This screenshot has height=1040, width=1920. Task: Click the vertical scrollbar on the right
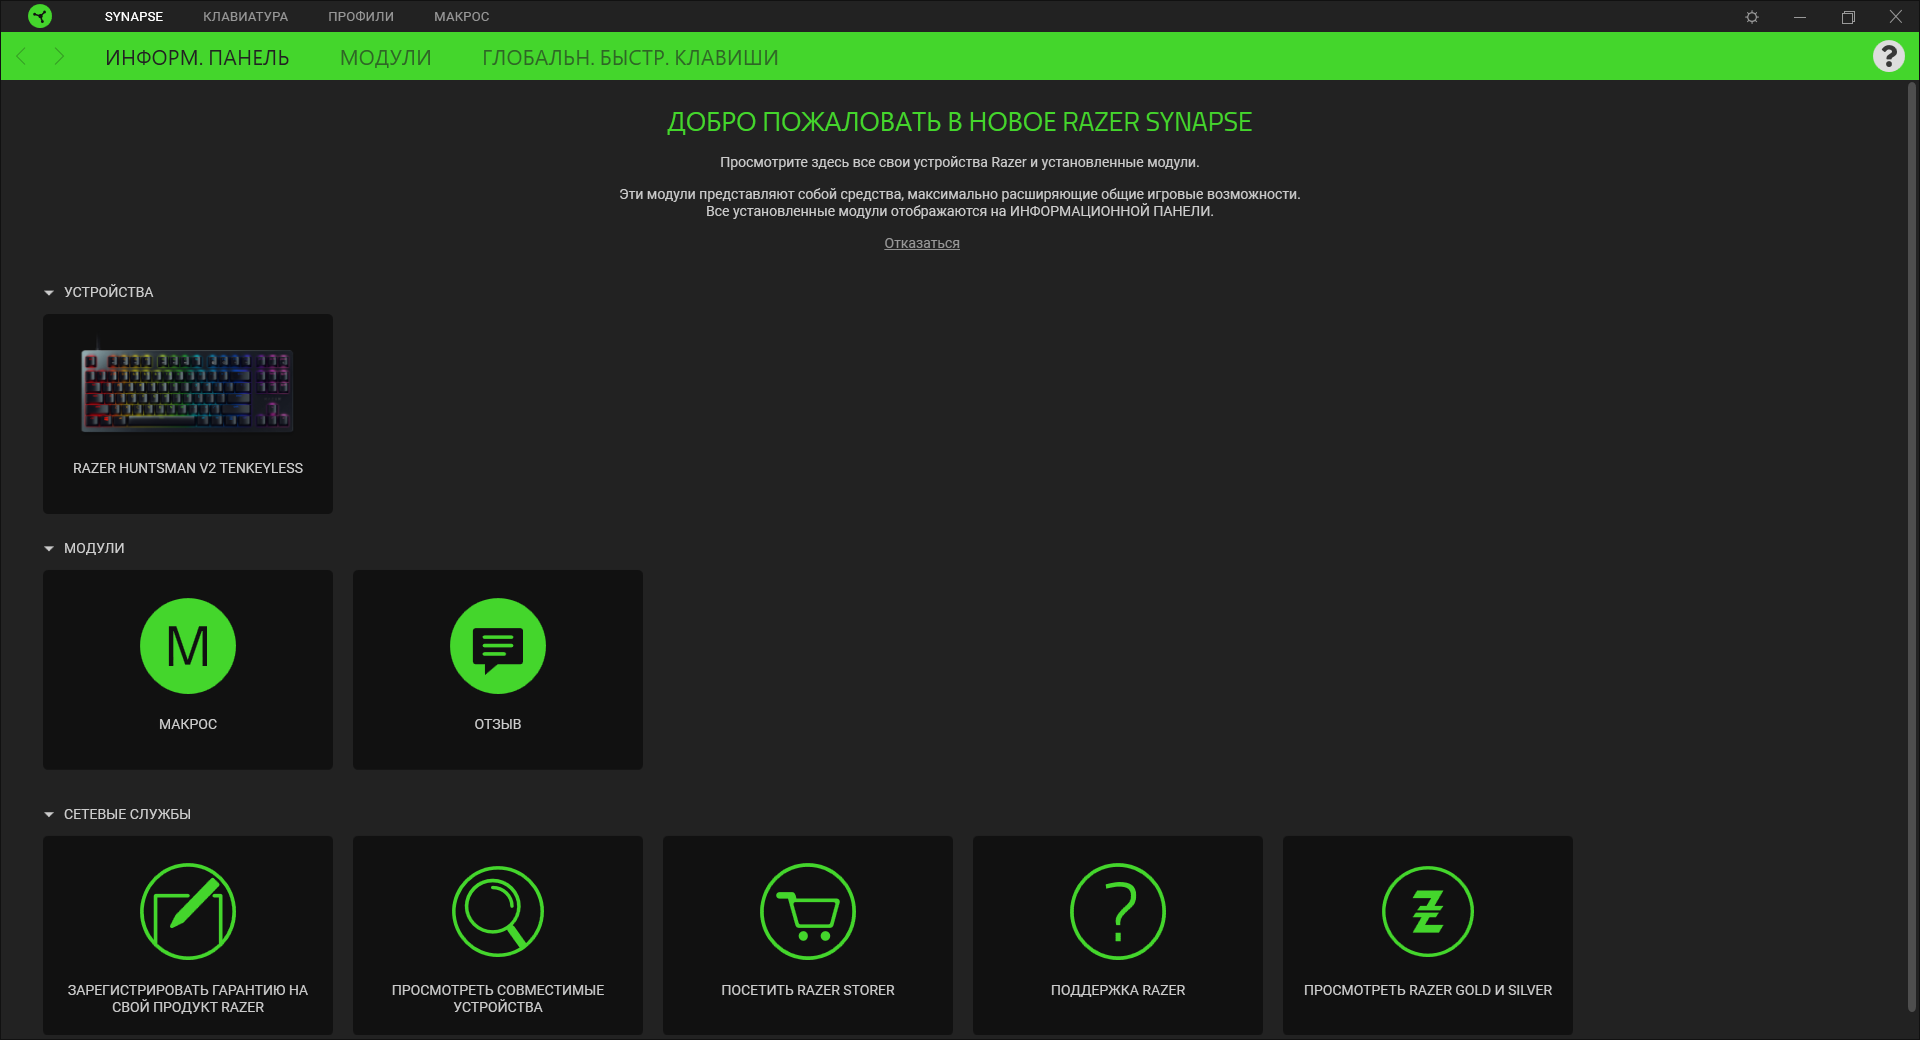click(1912, 545)
